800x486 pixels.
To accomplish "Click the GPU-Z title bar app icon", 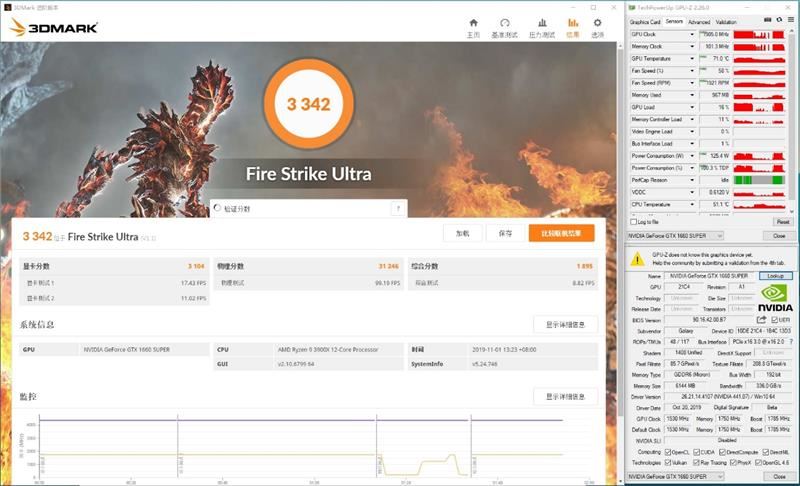I will (x=632, y=8).
